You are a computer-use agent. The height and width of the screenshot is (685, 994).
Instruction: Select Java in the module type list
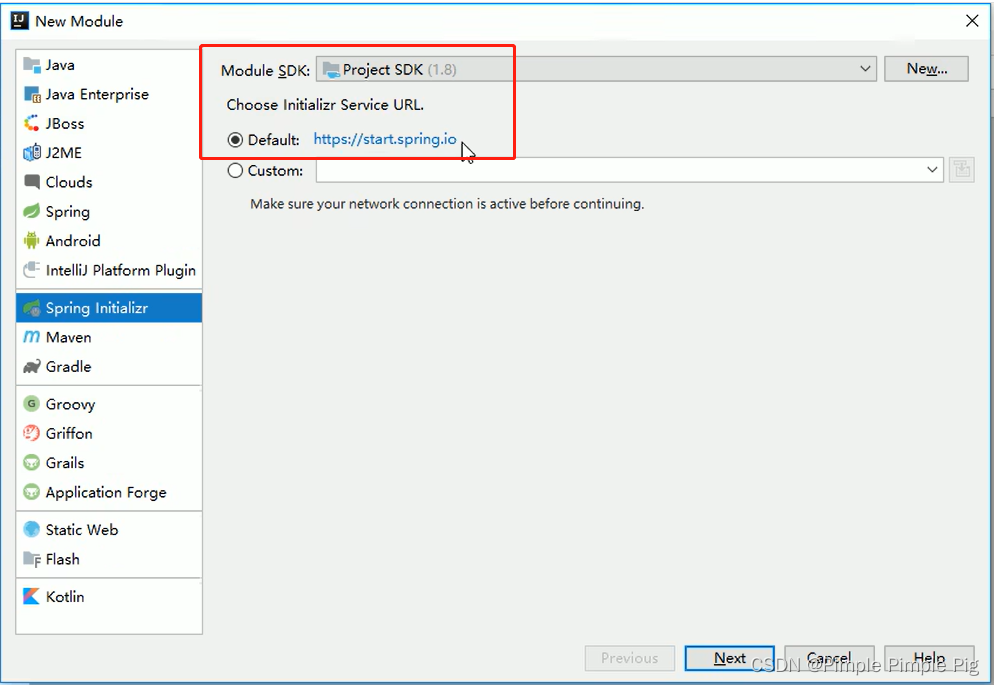click(109, 65)
